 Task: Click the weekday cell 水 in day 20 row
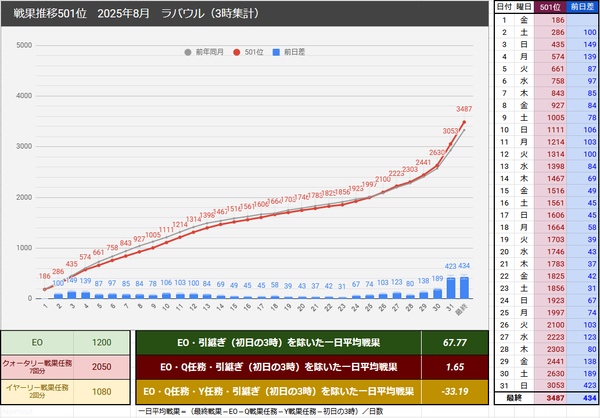pyautogui.click(x=523, y=252)
